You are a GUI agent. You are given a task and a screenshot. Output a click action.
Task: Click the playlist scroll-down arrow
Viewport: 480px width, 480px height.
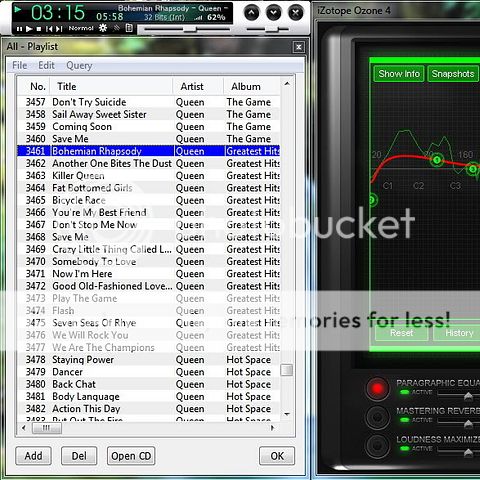[287, 414]
